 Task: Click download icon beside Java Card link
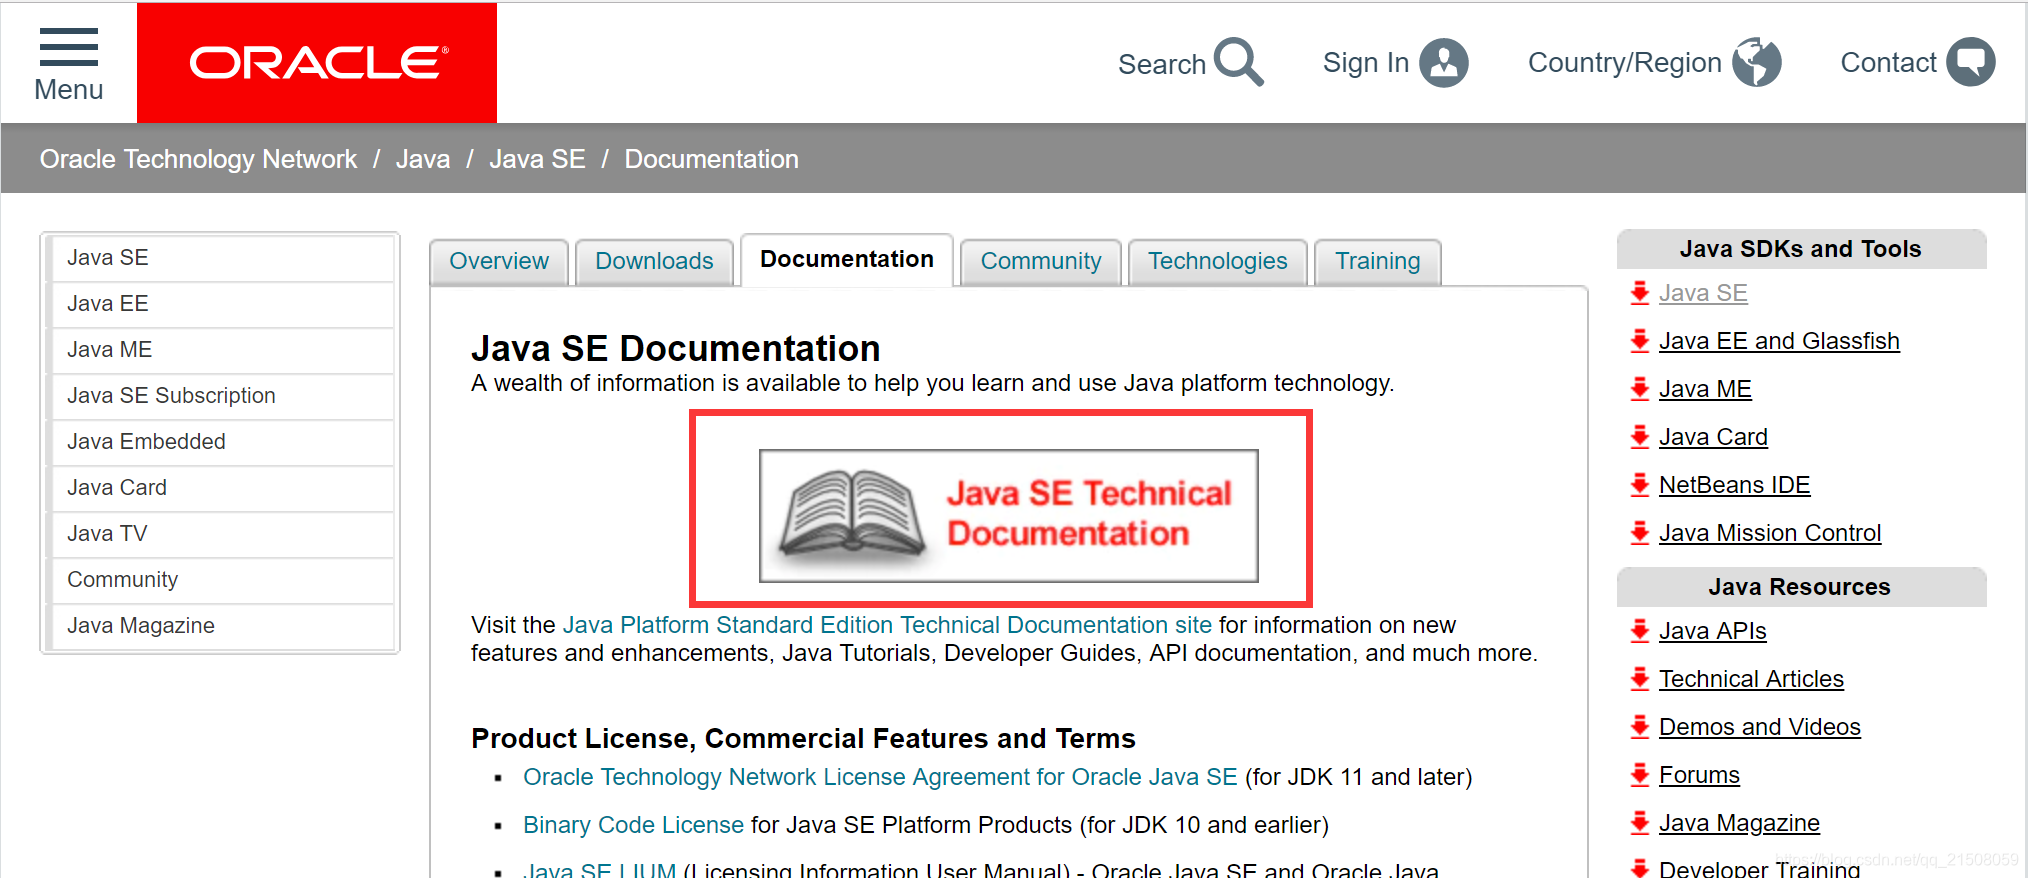1640,437
